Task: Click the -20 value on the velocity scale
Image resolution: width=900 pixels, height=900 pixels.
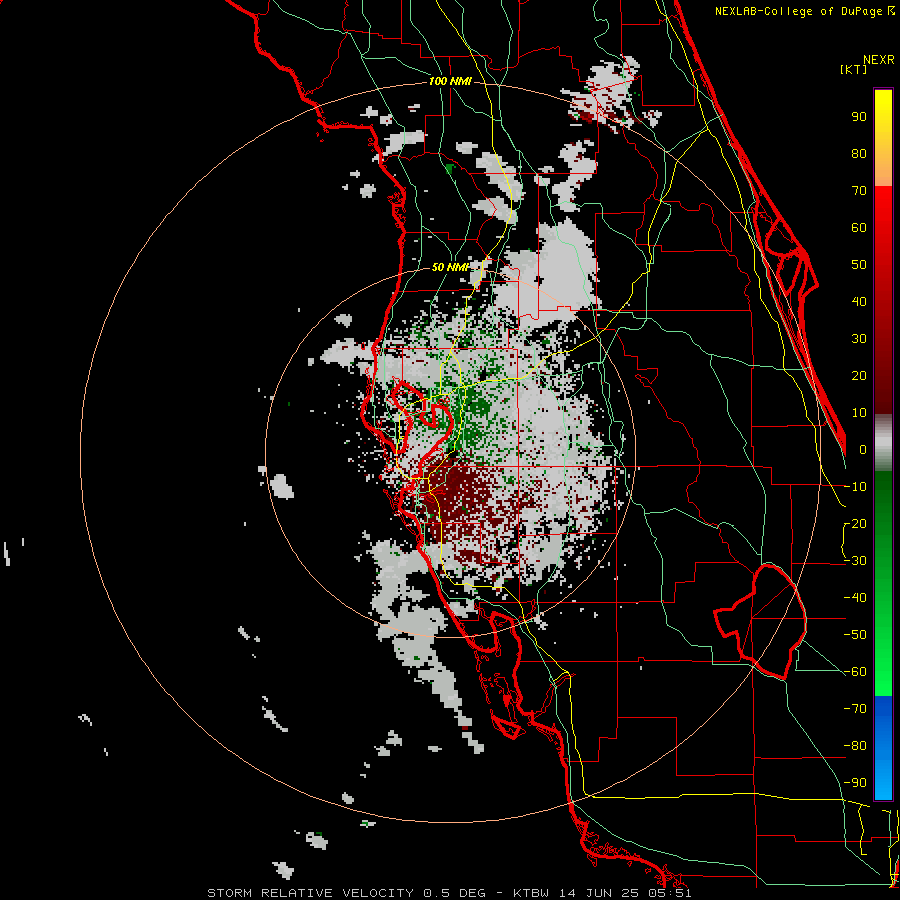Action: coord(855,524)
